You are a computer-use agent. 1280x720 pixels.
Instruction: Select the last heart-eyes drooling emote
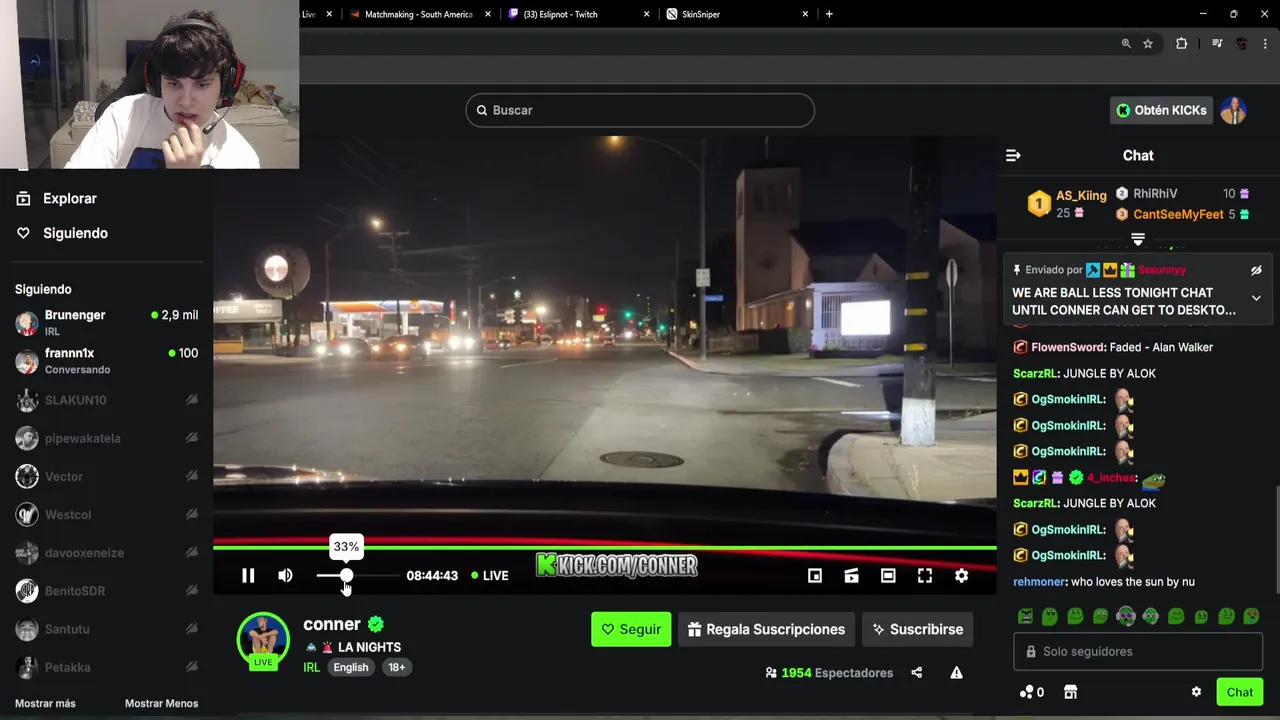(x=1251, y=616)
